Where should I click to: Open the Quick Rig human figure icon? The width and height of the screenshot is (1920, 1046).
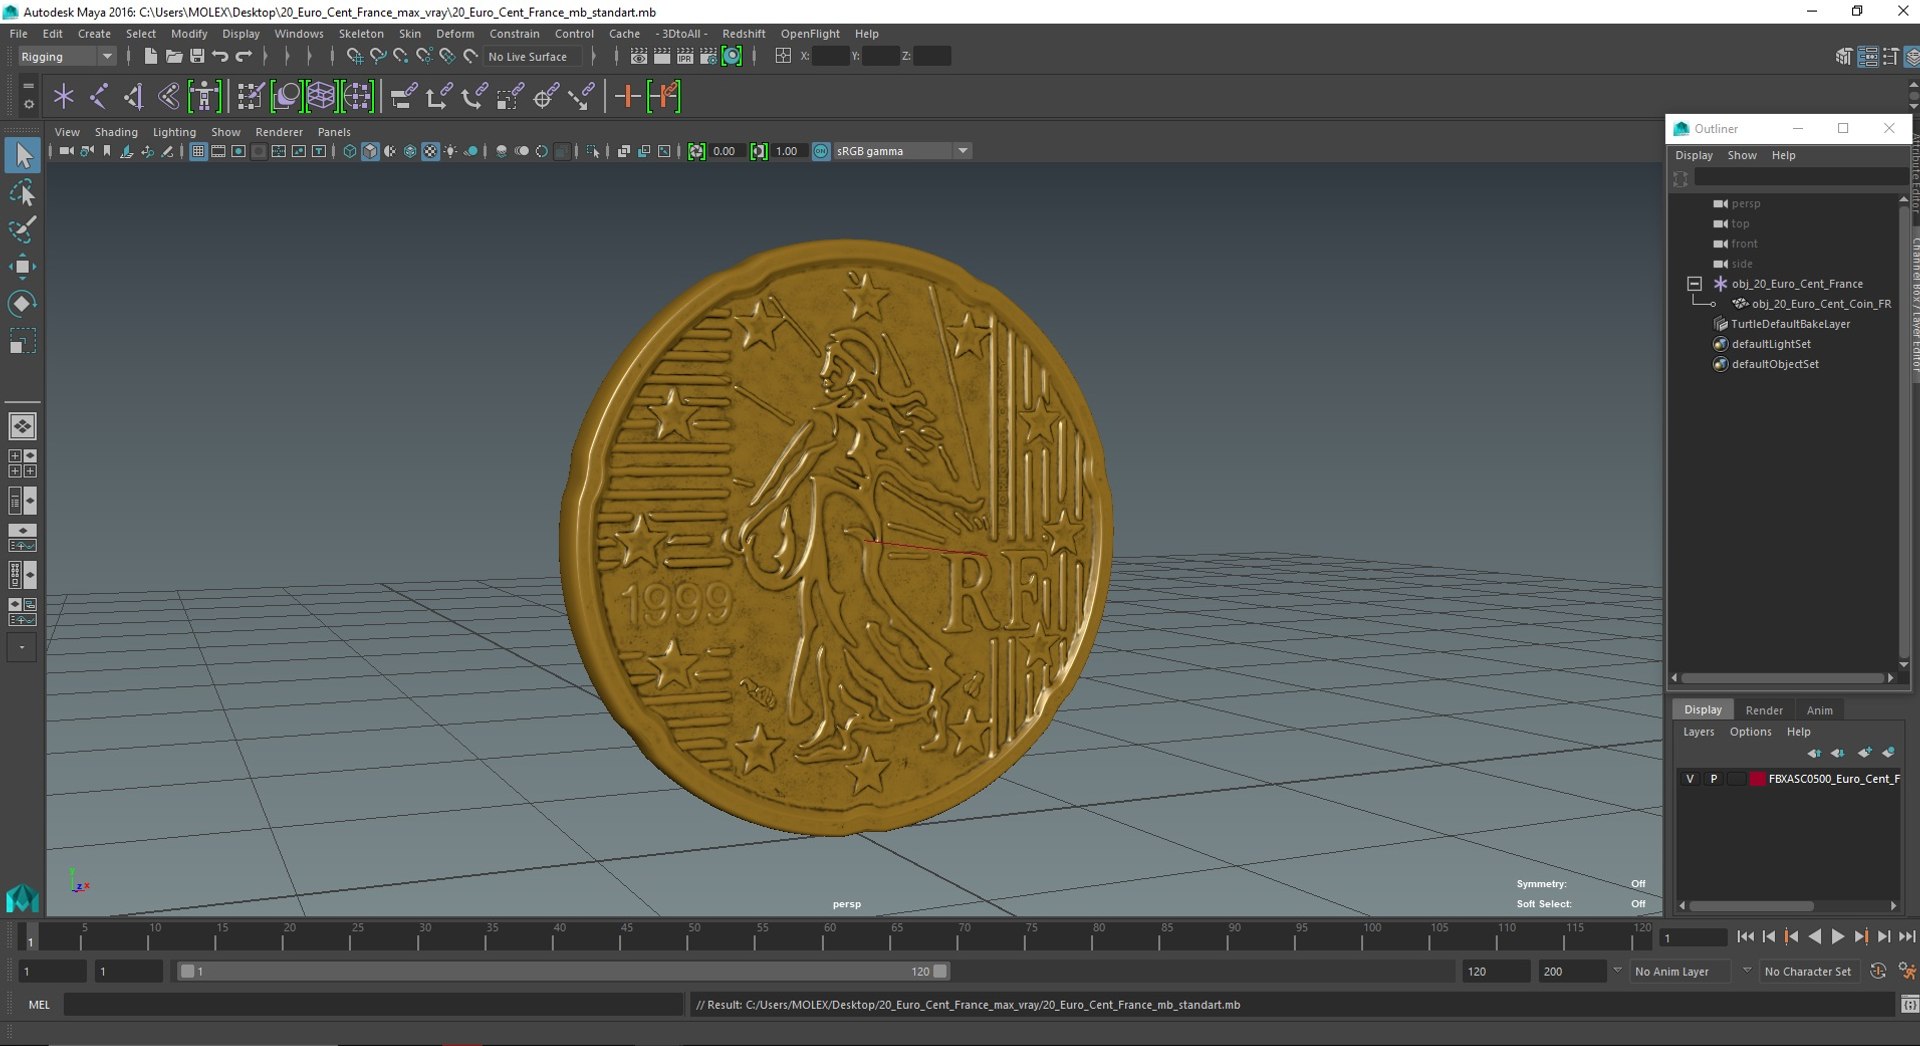[x=204, y=96]
